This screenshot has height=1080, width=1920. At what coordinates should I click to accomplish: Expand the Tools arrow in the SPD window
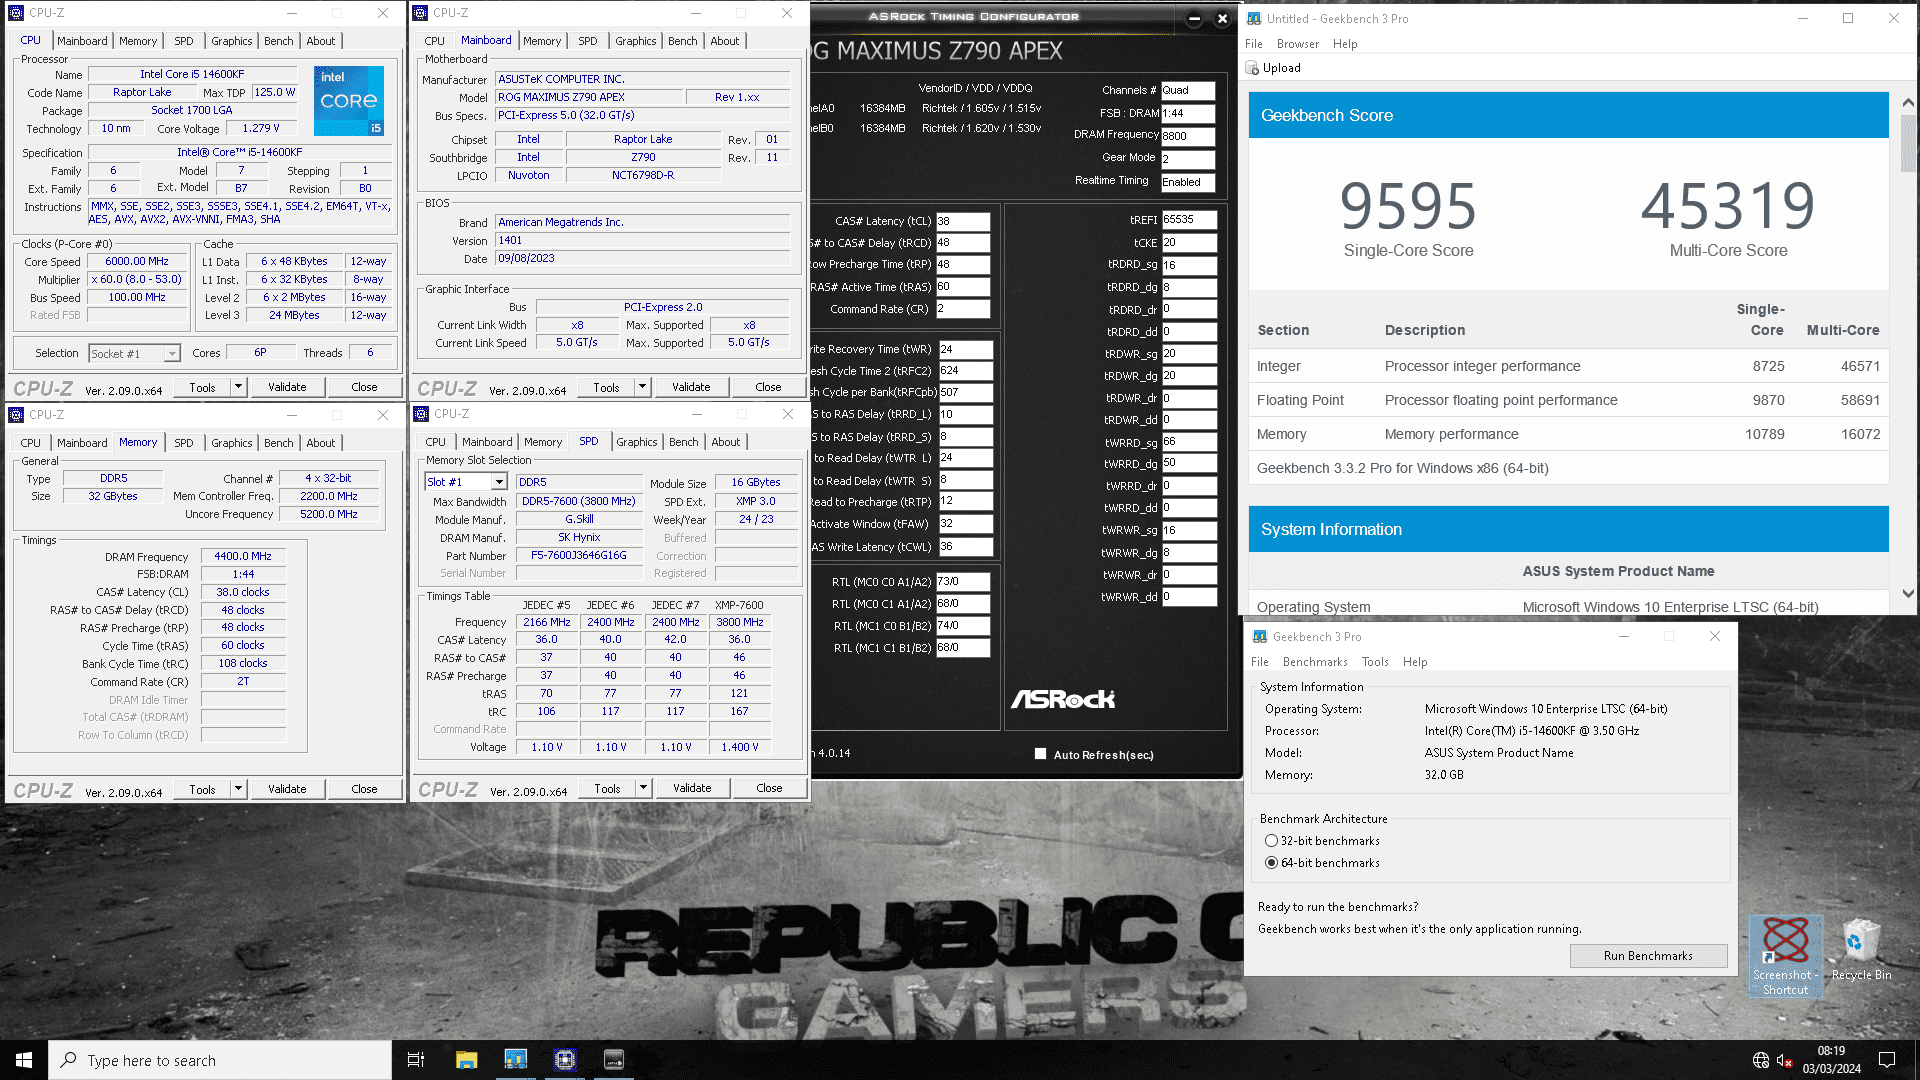click(643, 788)
